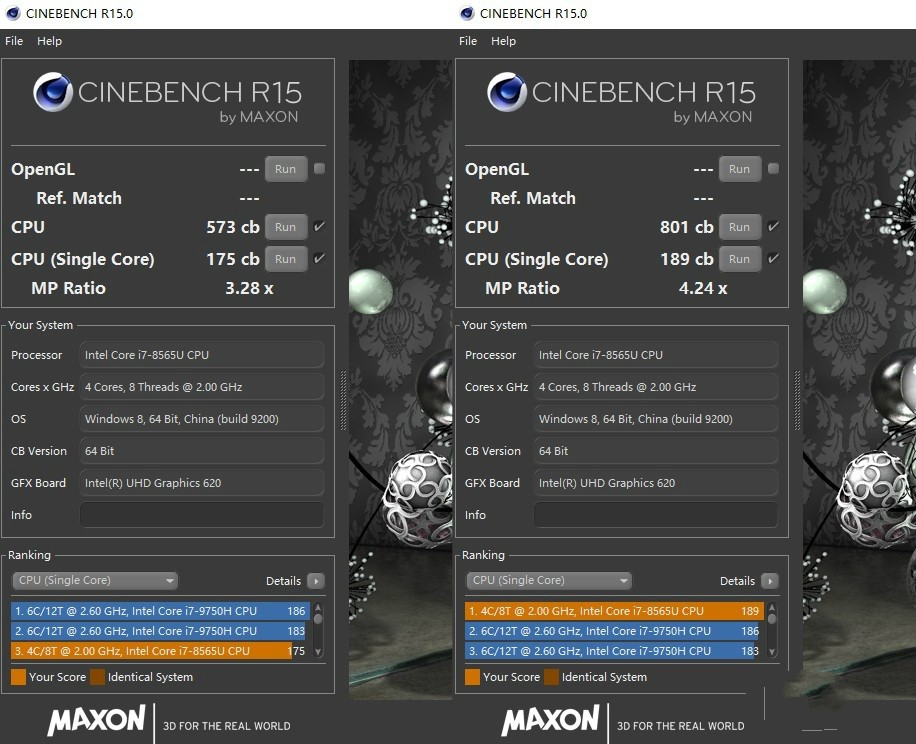Click the Cinebench title bar icon in right window
This screenshot has width=916, height=744.
[x=467, y=13]
